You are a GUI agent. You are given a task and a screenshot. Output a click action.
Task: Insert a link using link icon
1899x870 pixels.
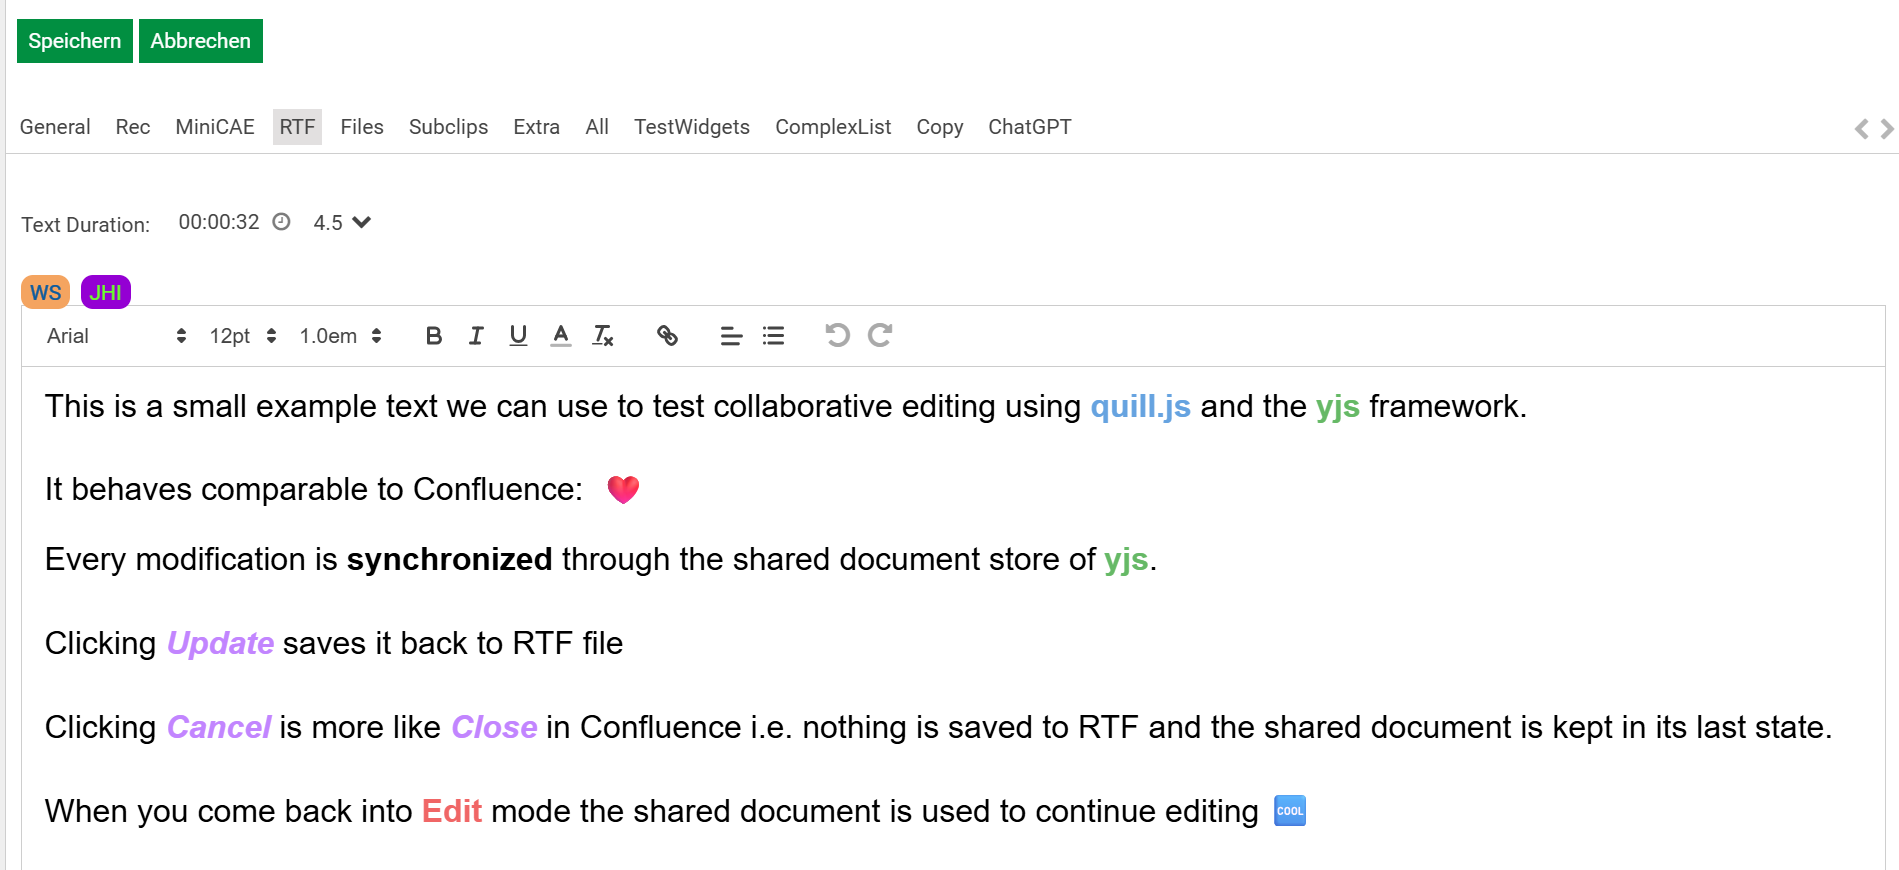coord(667,336)
